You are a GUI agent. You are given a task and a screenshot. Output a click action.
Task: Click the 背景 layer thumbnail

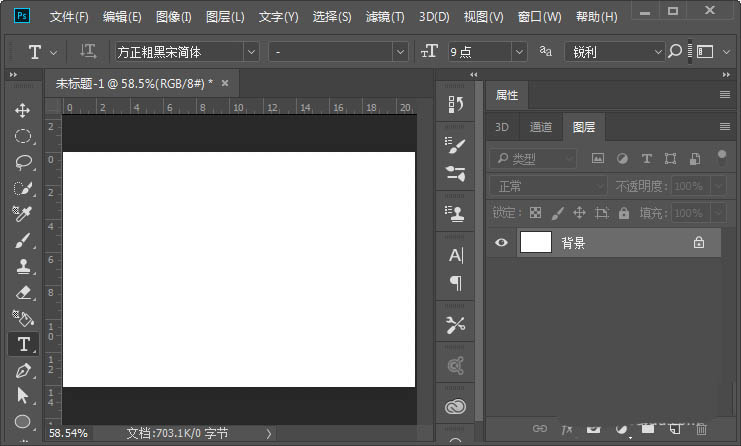pos(536,242)
